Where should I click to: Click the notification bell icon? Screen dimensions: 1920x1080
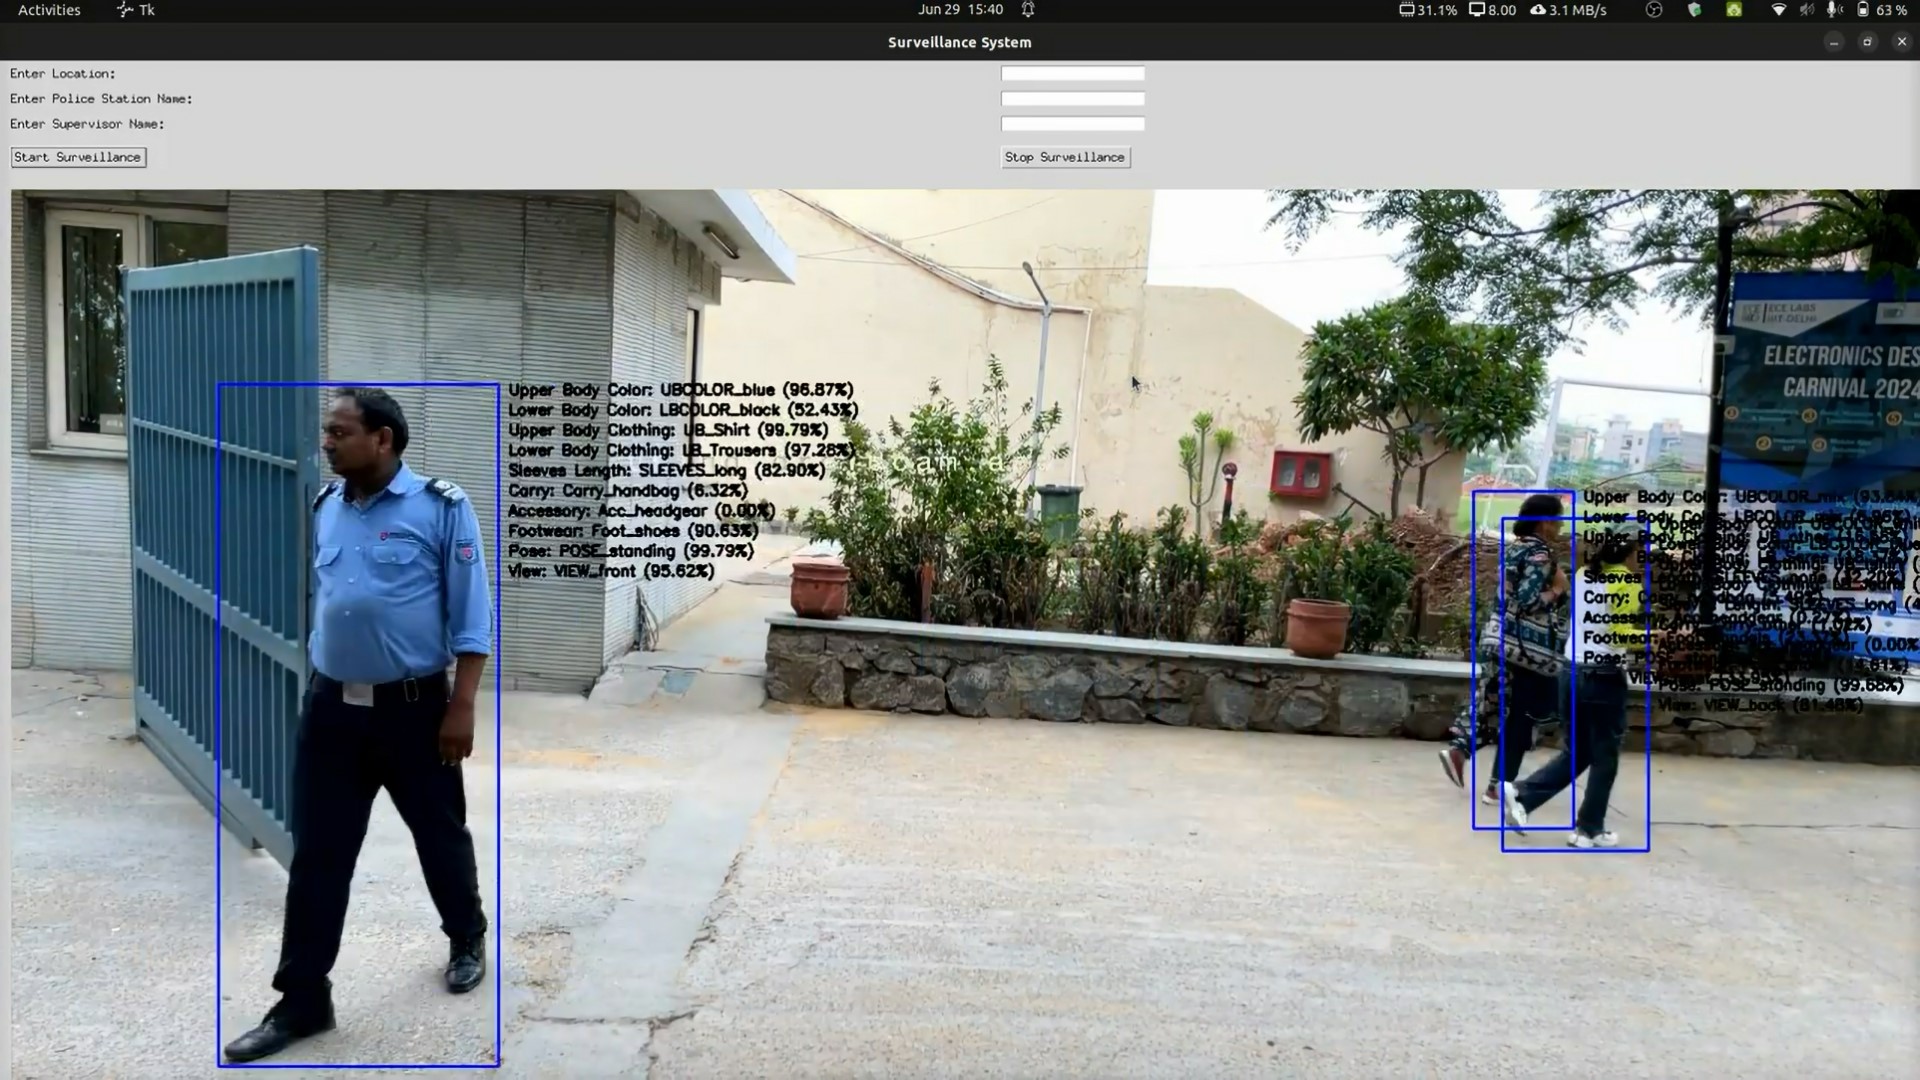click(x=1028, y=10)
